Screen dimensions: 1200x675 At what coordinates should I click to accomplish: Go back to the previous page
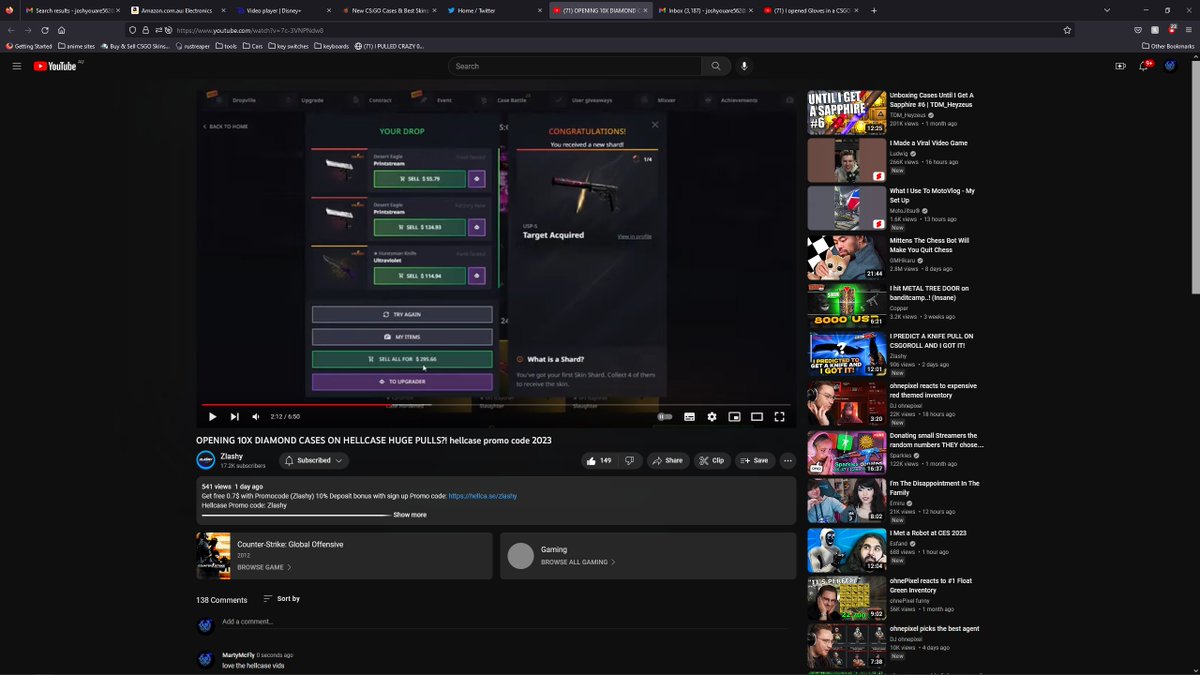click(x=11, y=30)
